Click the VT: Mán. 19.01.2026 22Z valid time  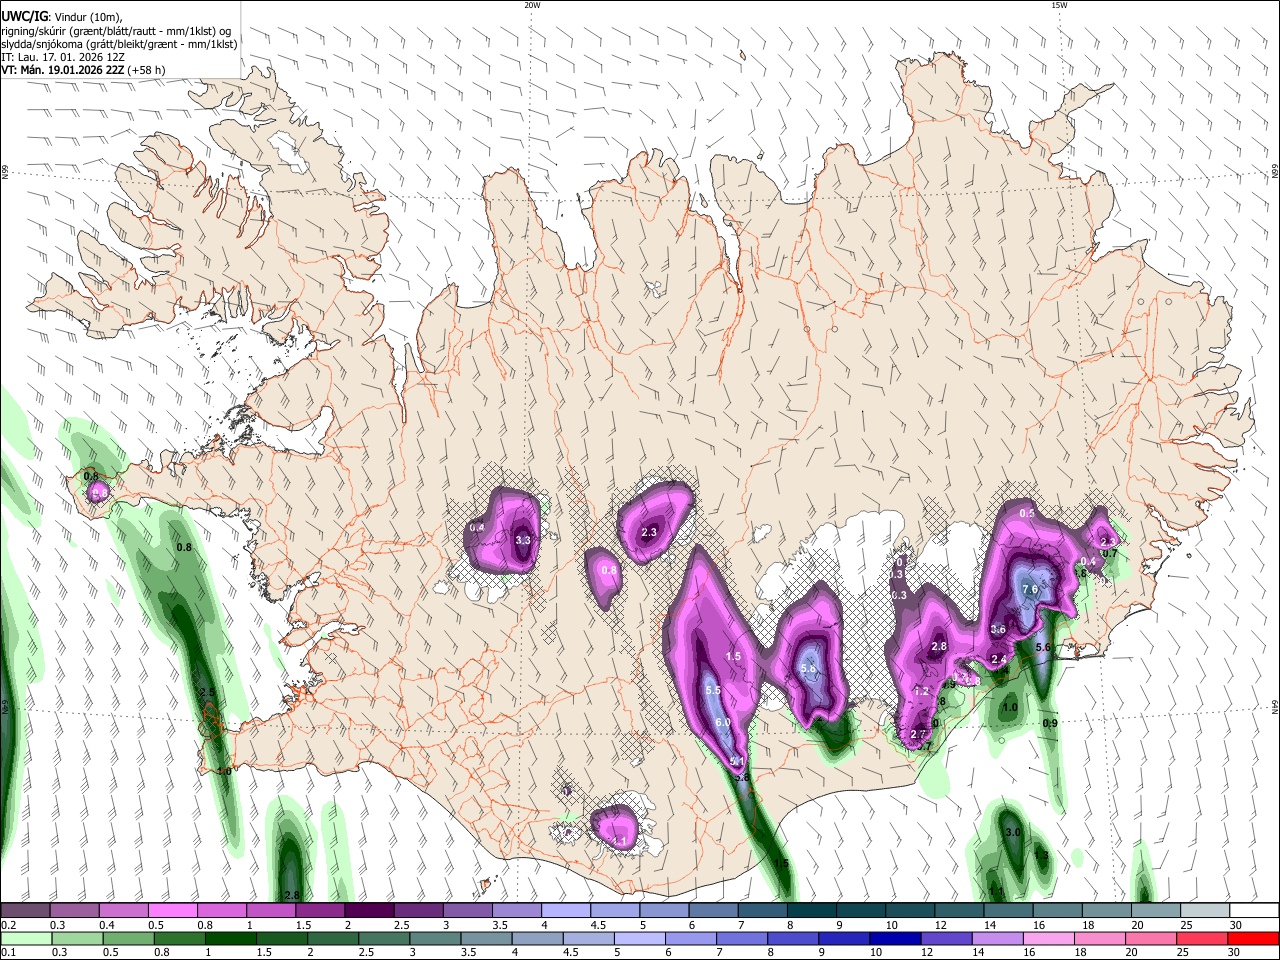coord(63,70)
